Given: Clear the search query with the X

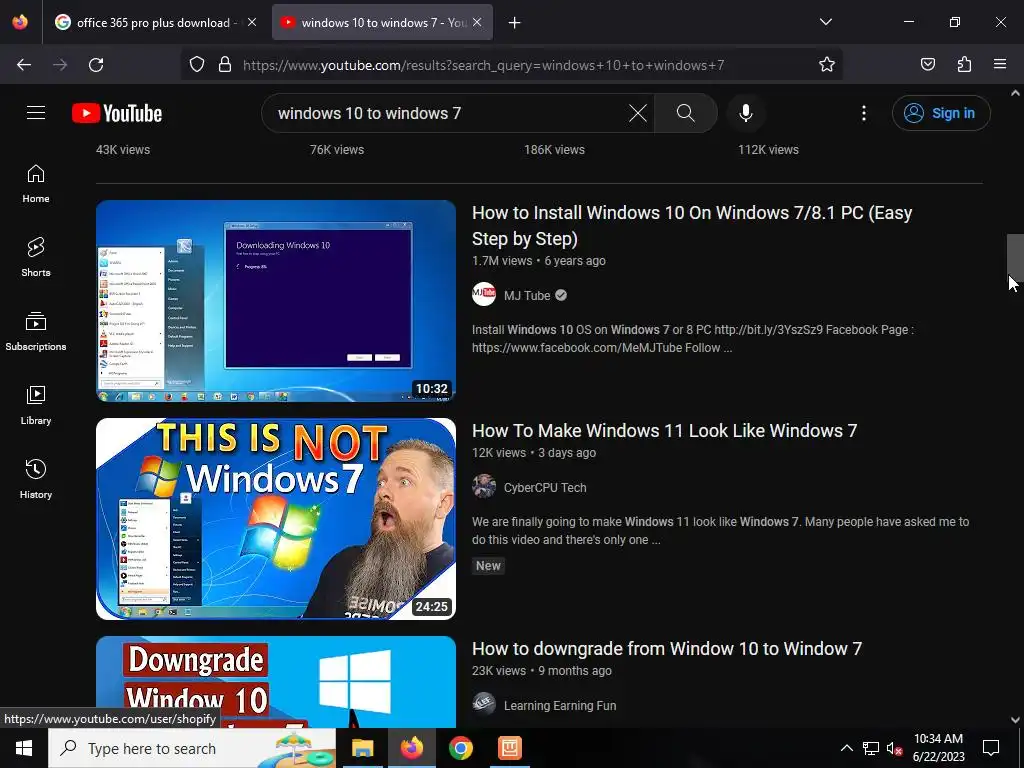Looking at the screenshot, I should coord(638,113).
